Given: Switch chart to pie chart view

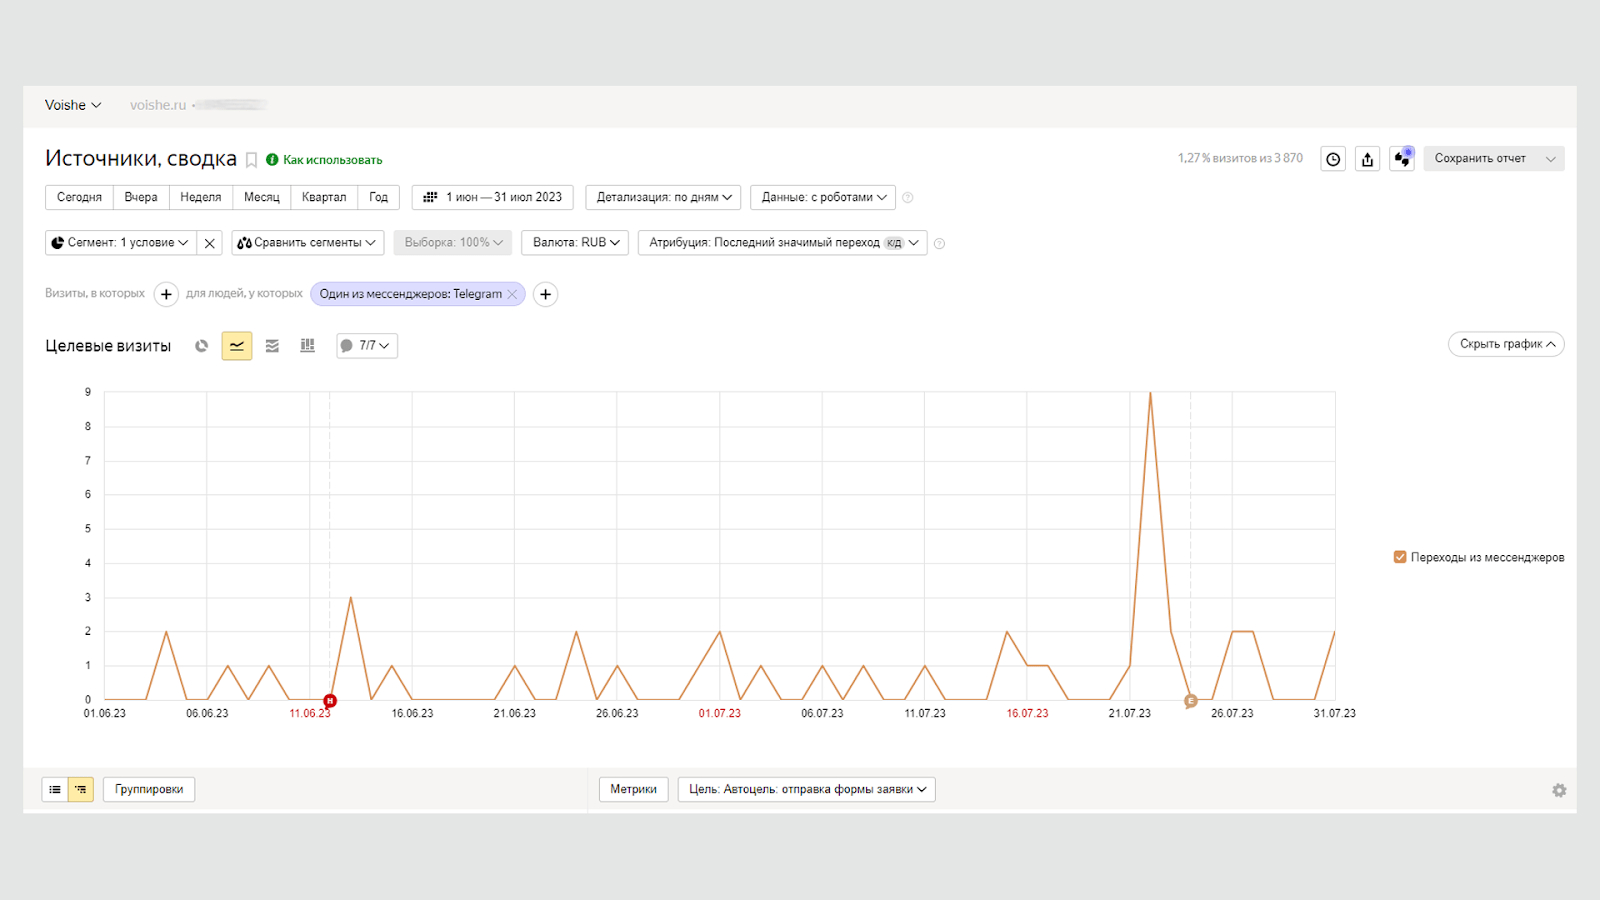Looking at the screenshot, I should coord(202,346).
